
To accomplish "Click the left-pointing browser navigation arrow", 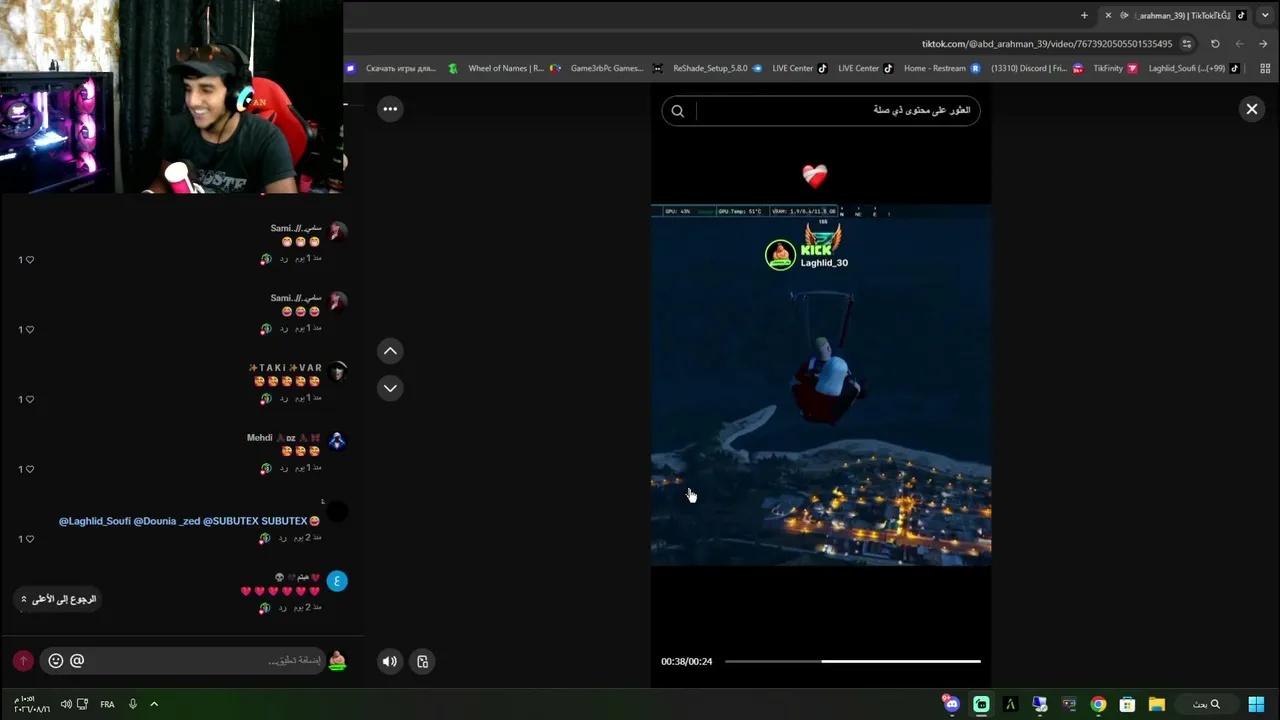I will [x=1240, y=44].
